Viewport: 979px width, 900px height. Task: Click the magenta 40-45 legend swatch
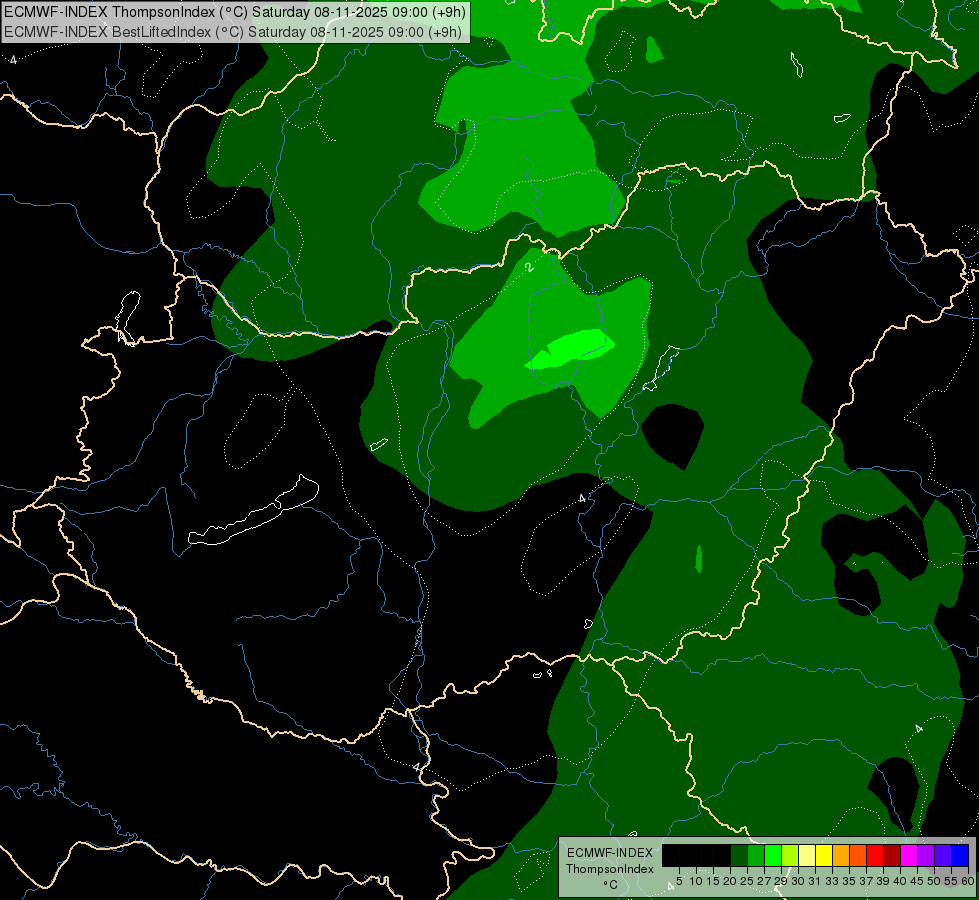click(x=909, y=855)
